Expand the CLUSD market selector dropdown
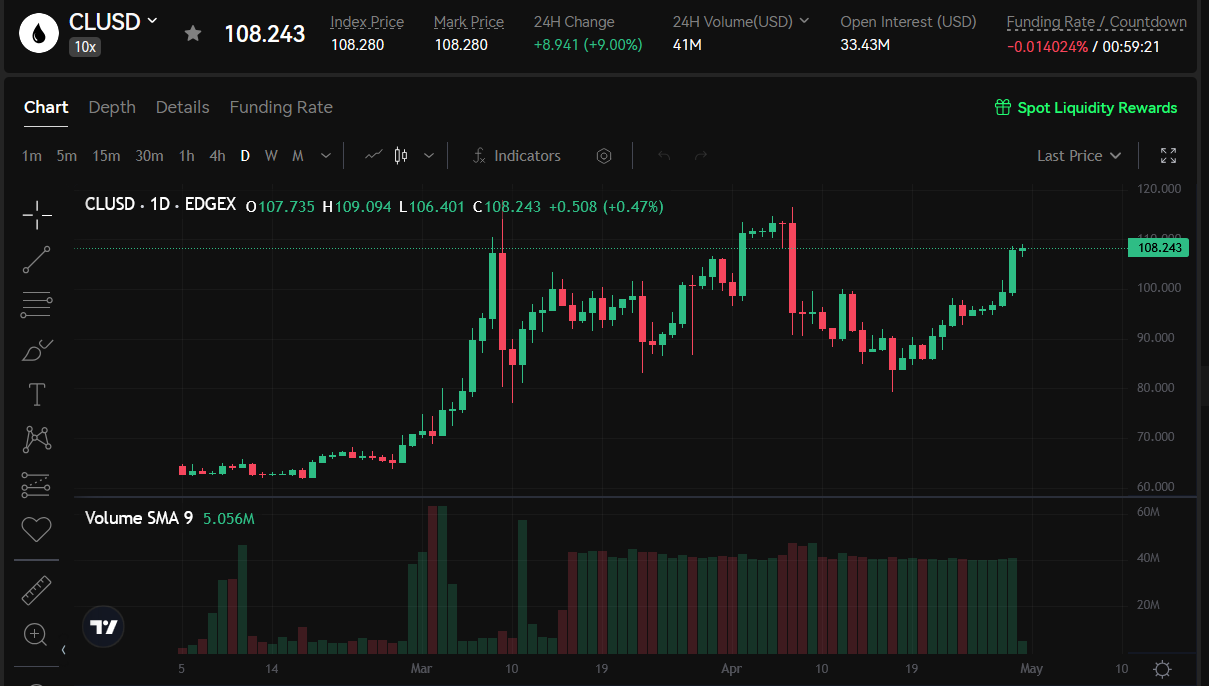The height and width of the screenshot is (686, 1209). tap(152, 20)
